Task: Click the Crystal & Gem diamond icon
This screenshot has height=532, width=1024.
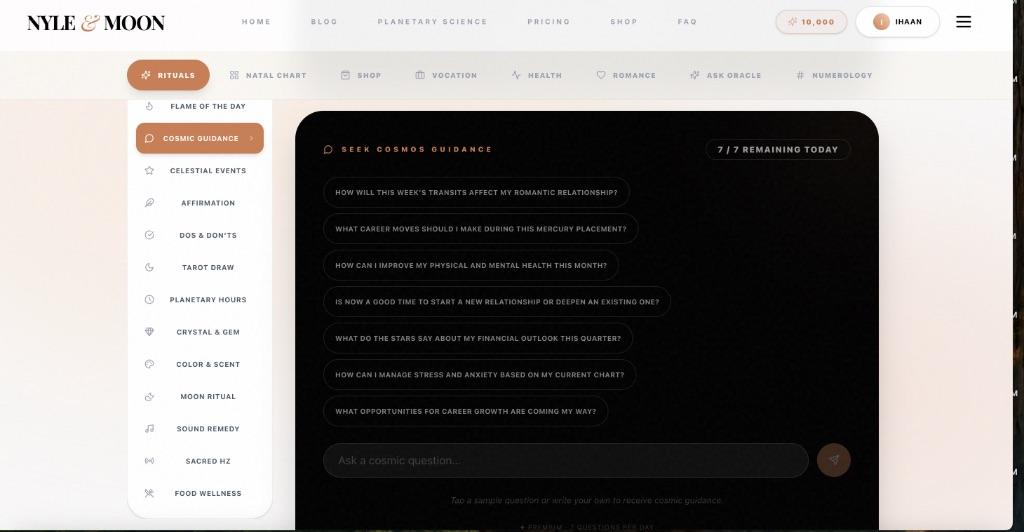Action: (150, 332)
